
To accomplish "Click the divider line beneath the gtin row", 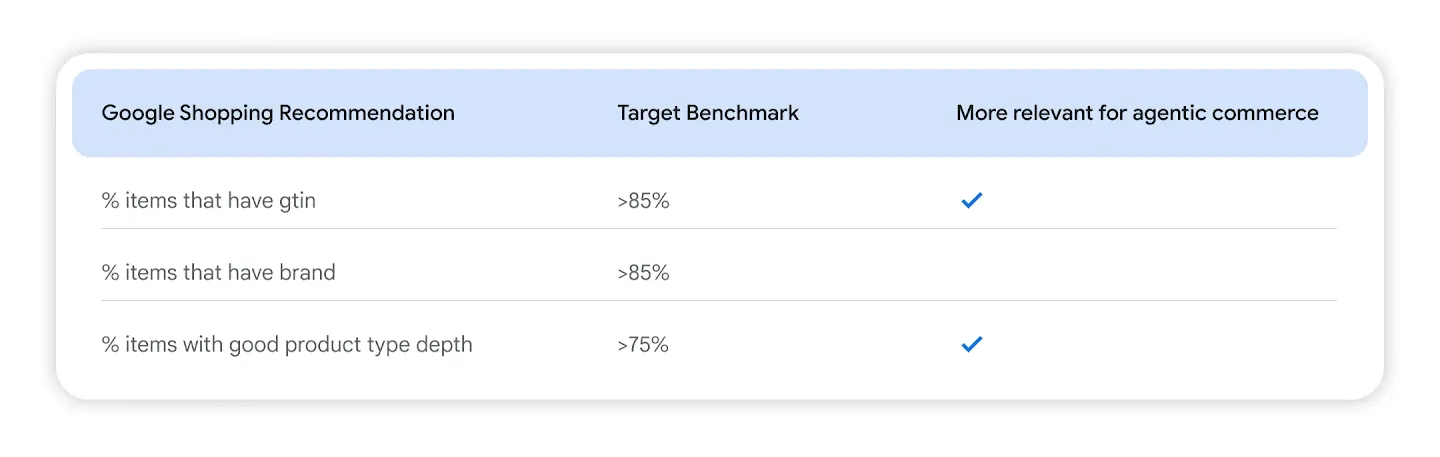I will click(x=719, y=228).
